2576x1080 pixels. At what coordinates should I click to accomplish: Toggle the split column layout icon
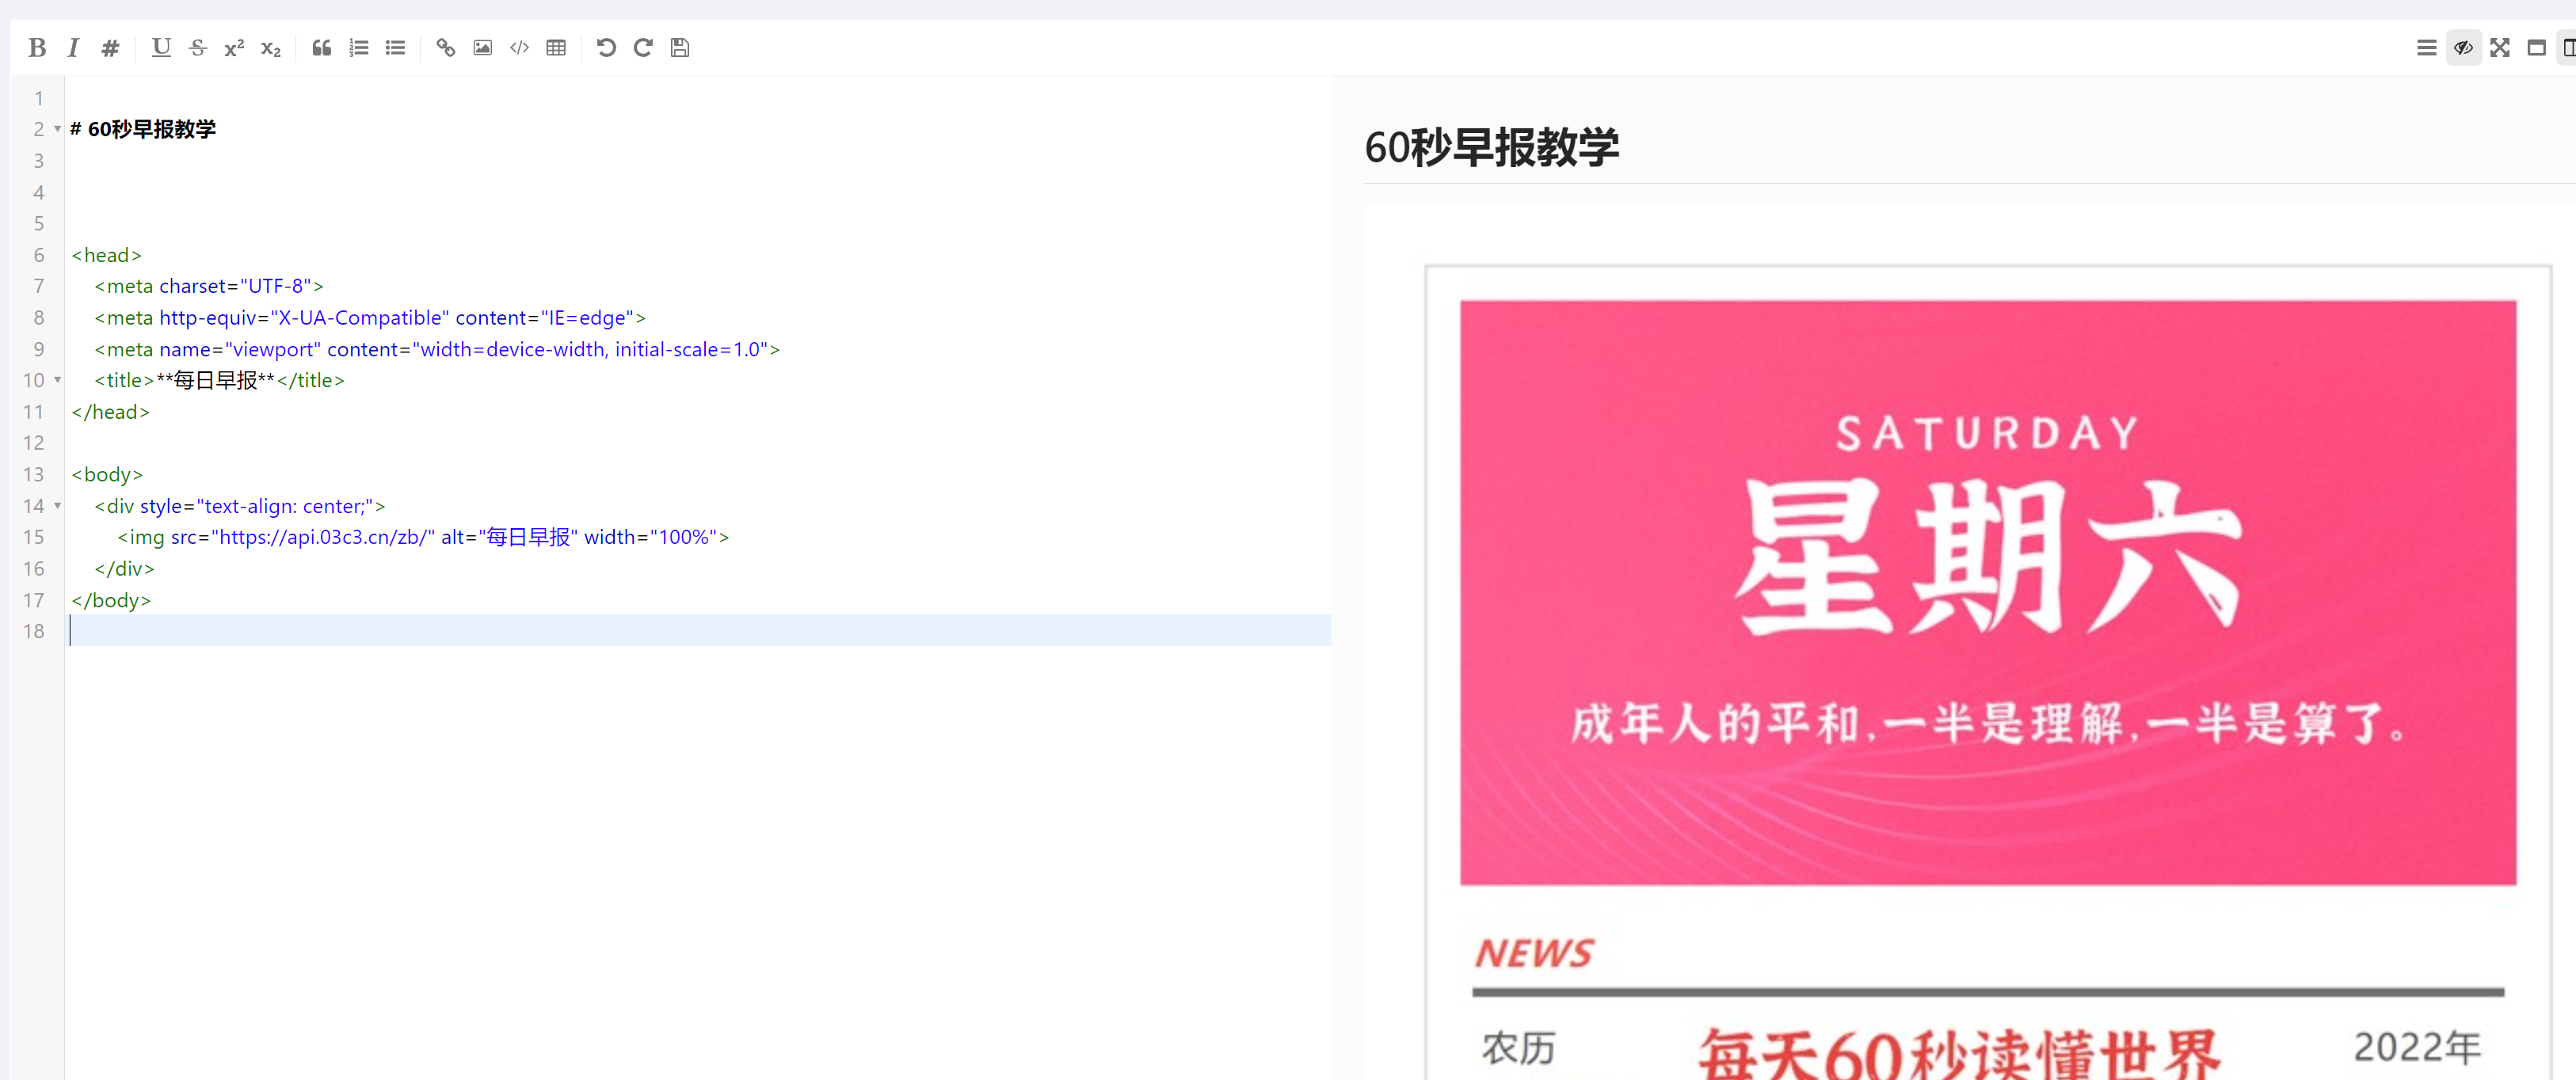[x=2568, y=48]
